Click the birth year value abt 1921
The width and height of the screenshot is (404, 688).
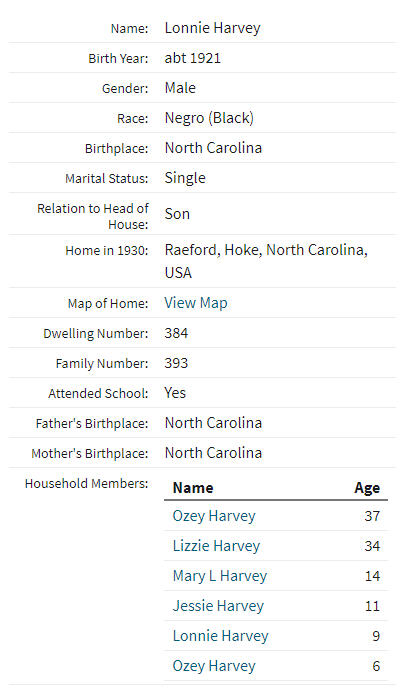click(193, 58)
